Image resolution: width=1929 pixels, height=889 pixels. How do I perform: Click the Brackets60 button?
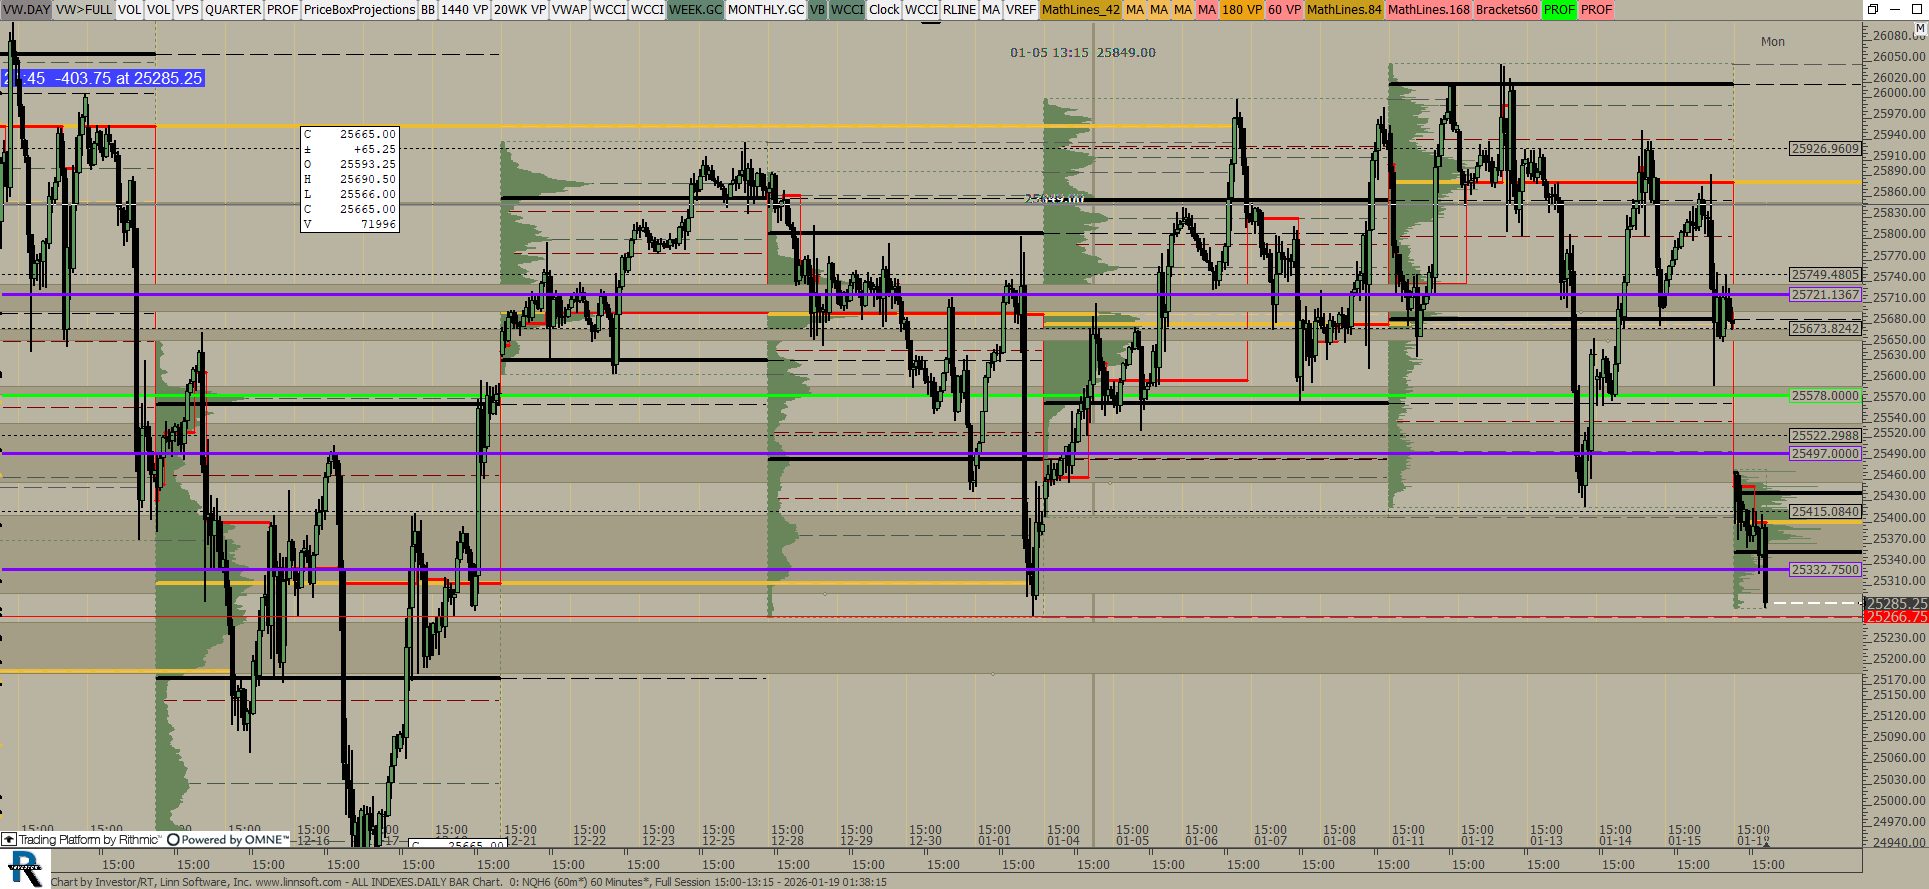click(1506, 10)
